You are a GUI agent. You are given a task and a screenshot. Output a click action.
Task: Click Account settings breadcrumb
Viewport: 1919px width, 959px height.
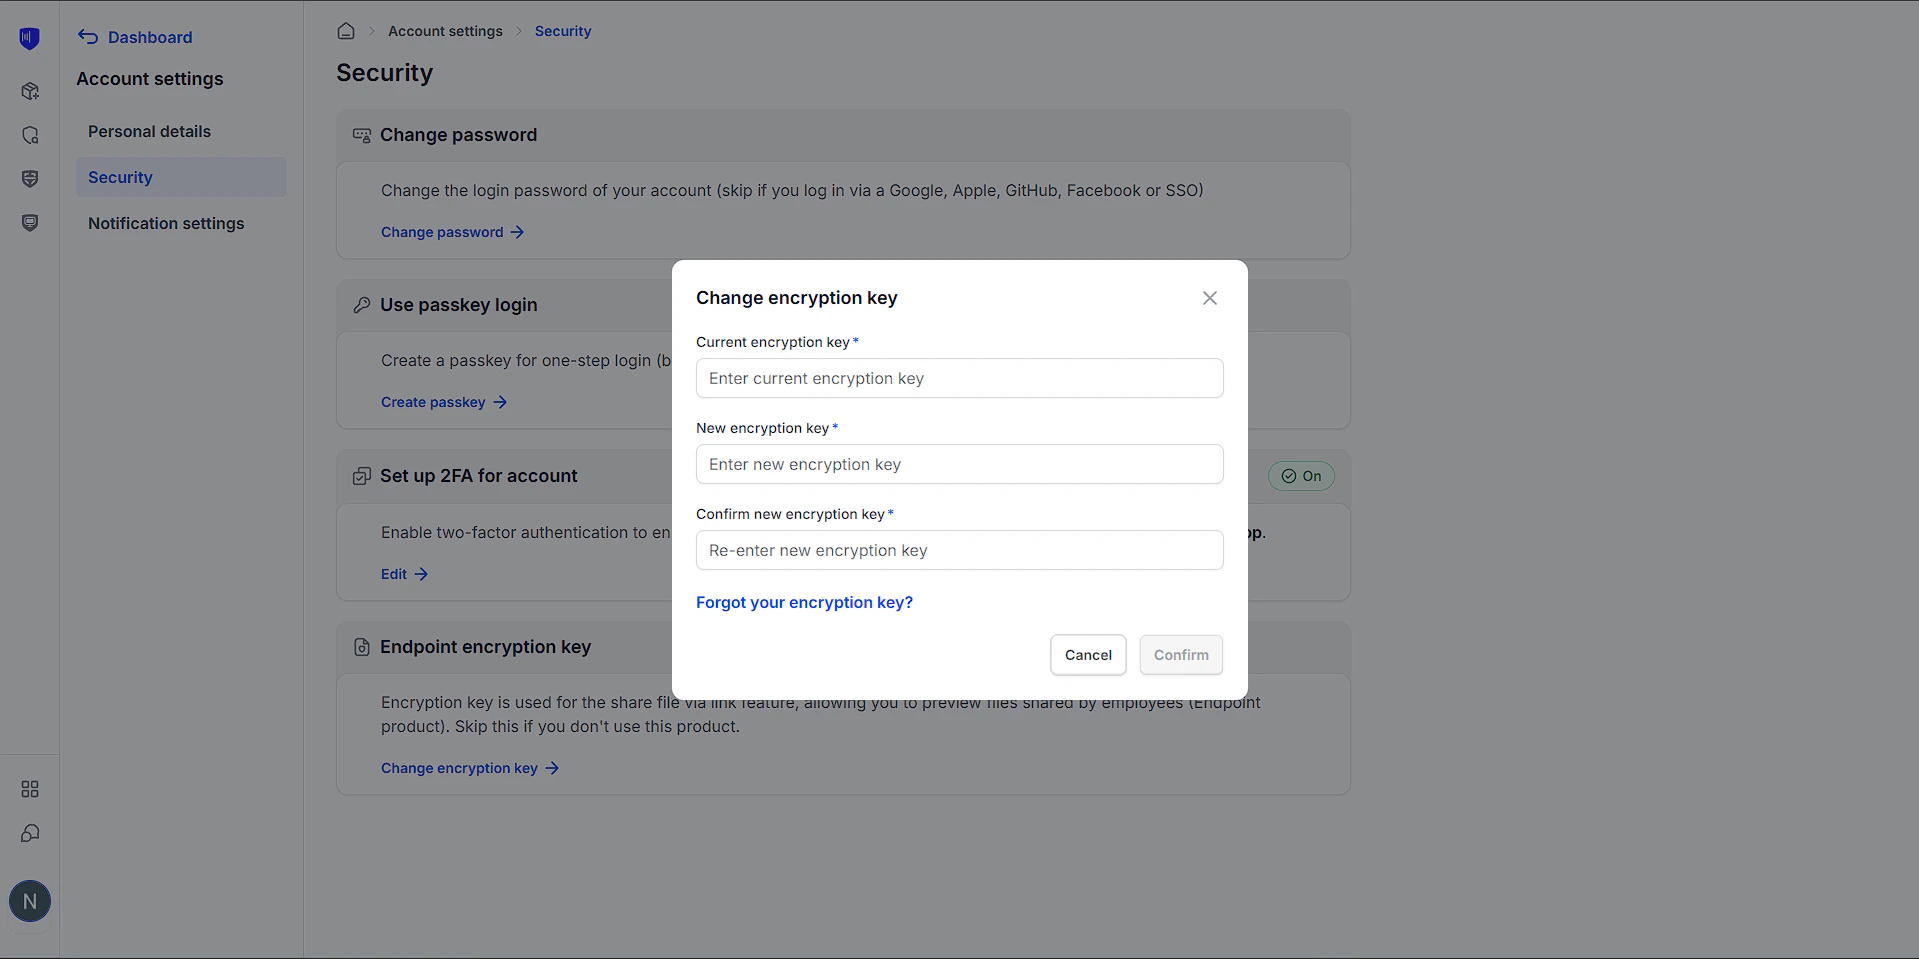445,31
